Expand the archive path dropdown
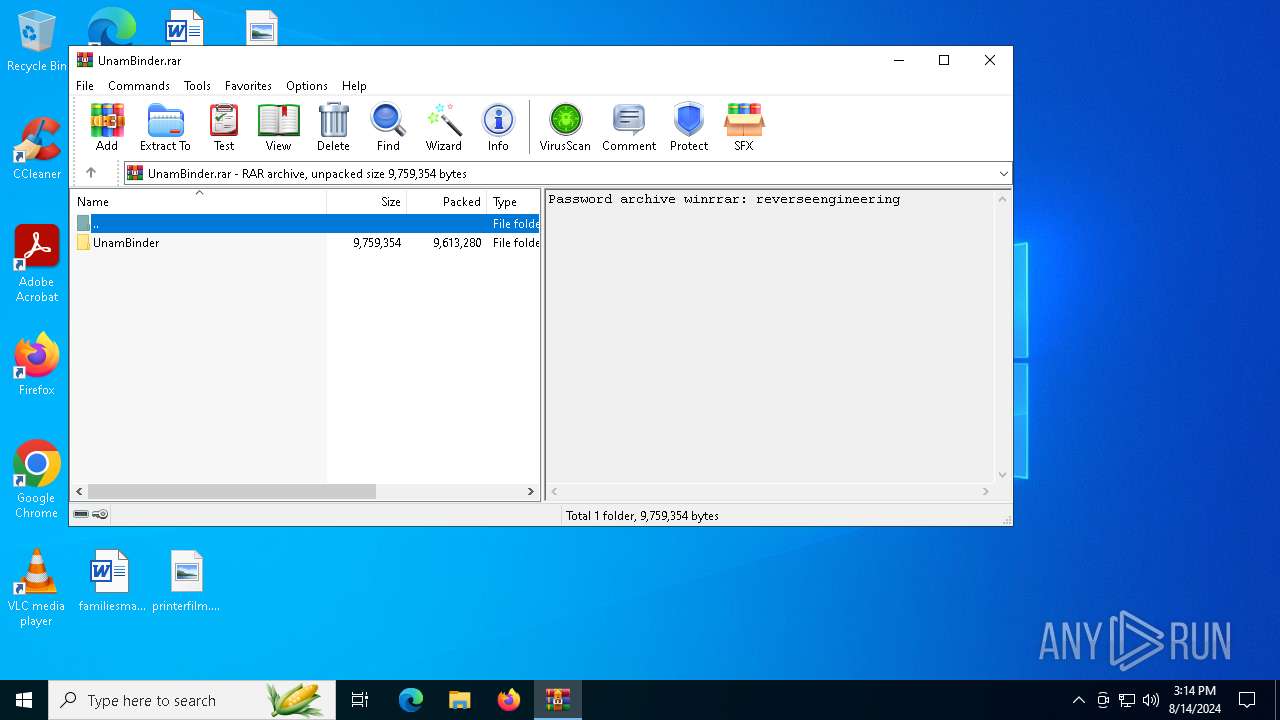The width and height of the screenshot is (1280, 720). [x=1003, y=174]
